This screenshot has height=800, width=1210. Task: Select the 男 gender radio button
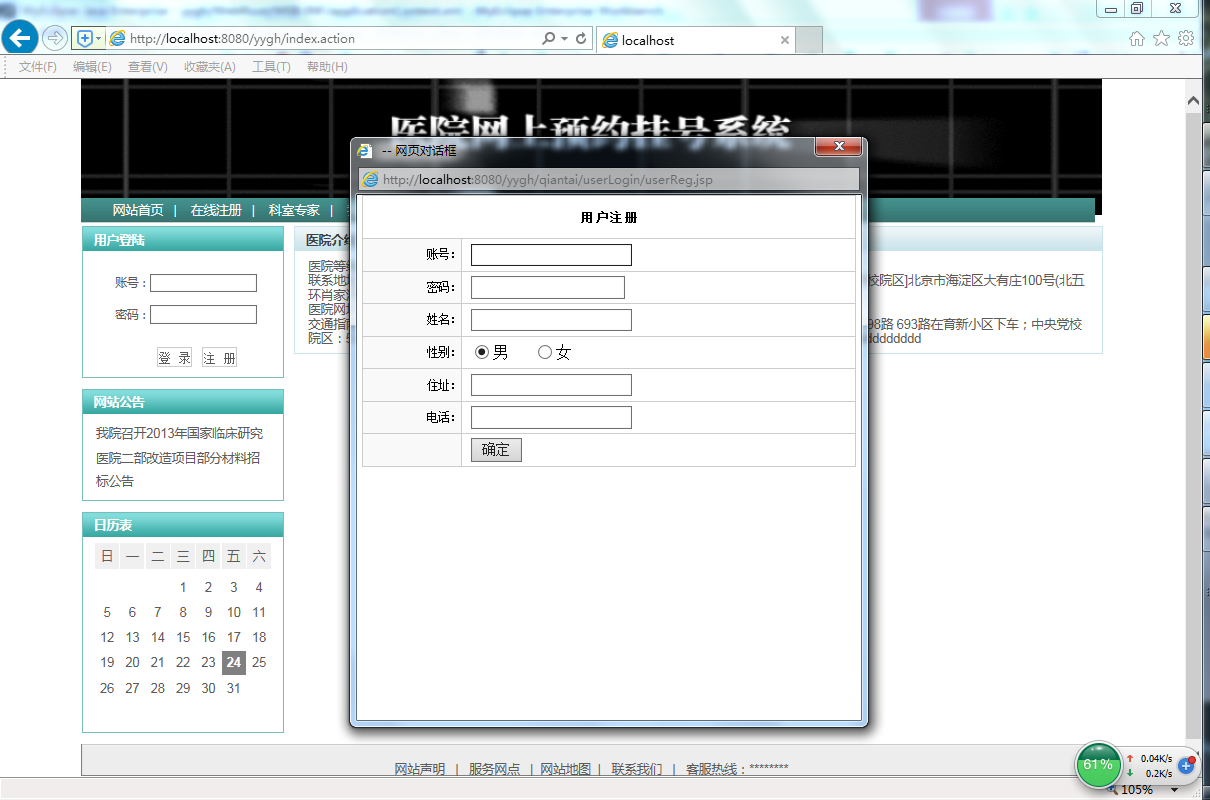482,352
